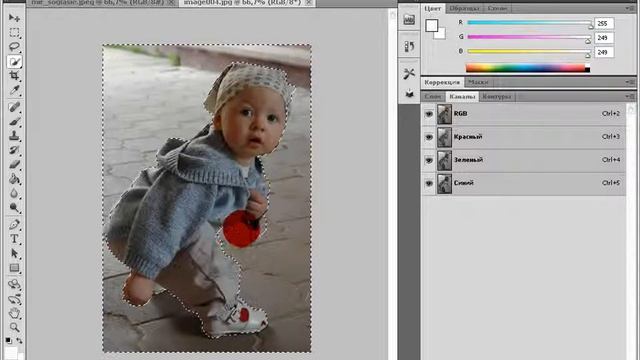Viewport: 640px width, 360px height.
Task: Switch to the Цвет tab
Action: coord(433,8)
